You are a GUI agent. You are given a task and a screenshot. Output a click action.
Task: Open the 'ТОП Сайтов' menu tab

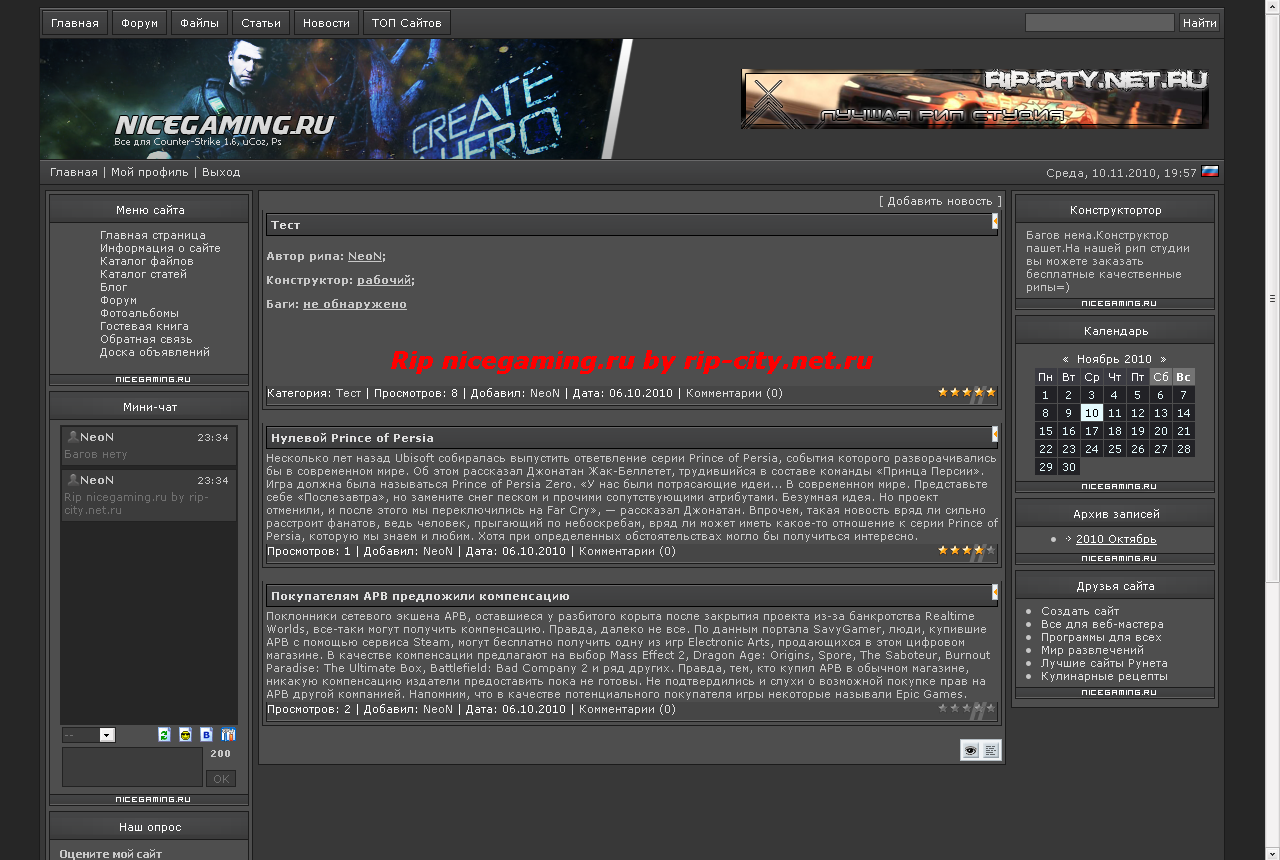407,23
